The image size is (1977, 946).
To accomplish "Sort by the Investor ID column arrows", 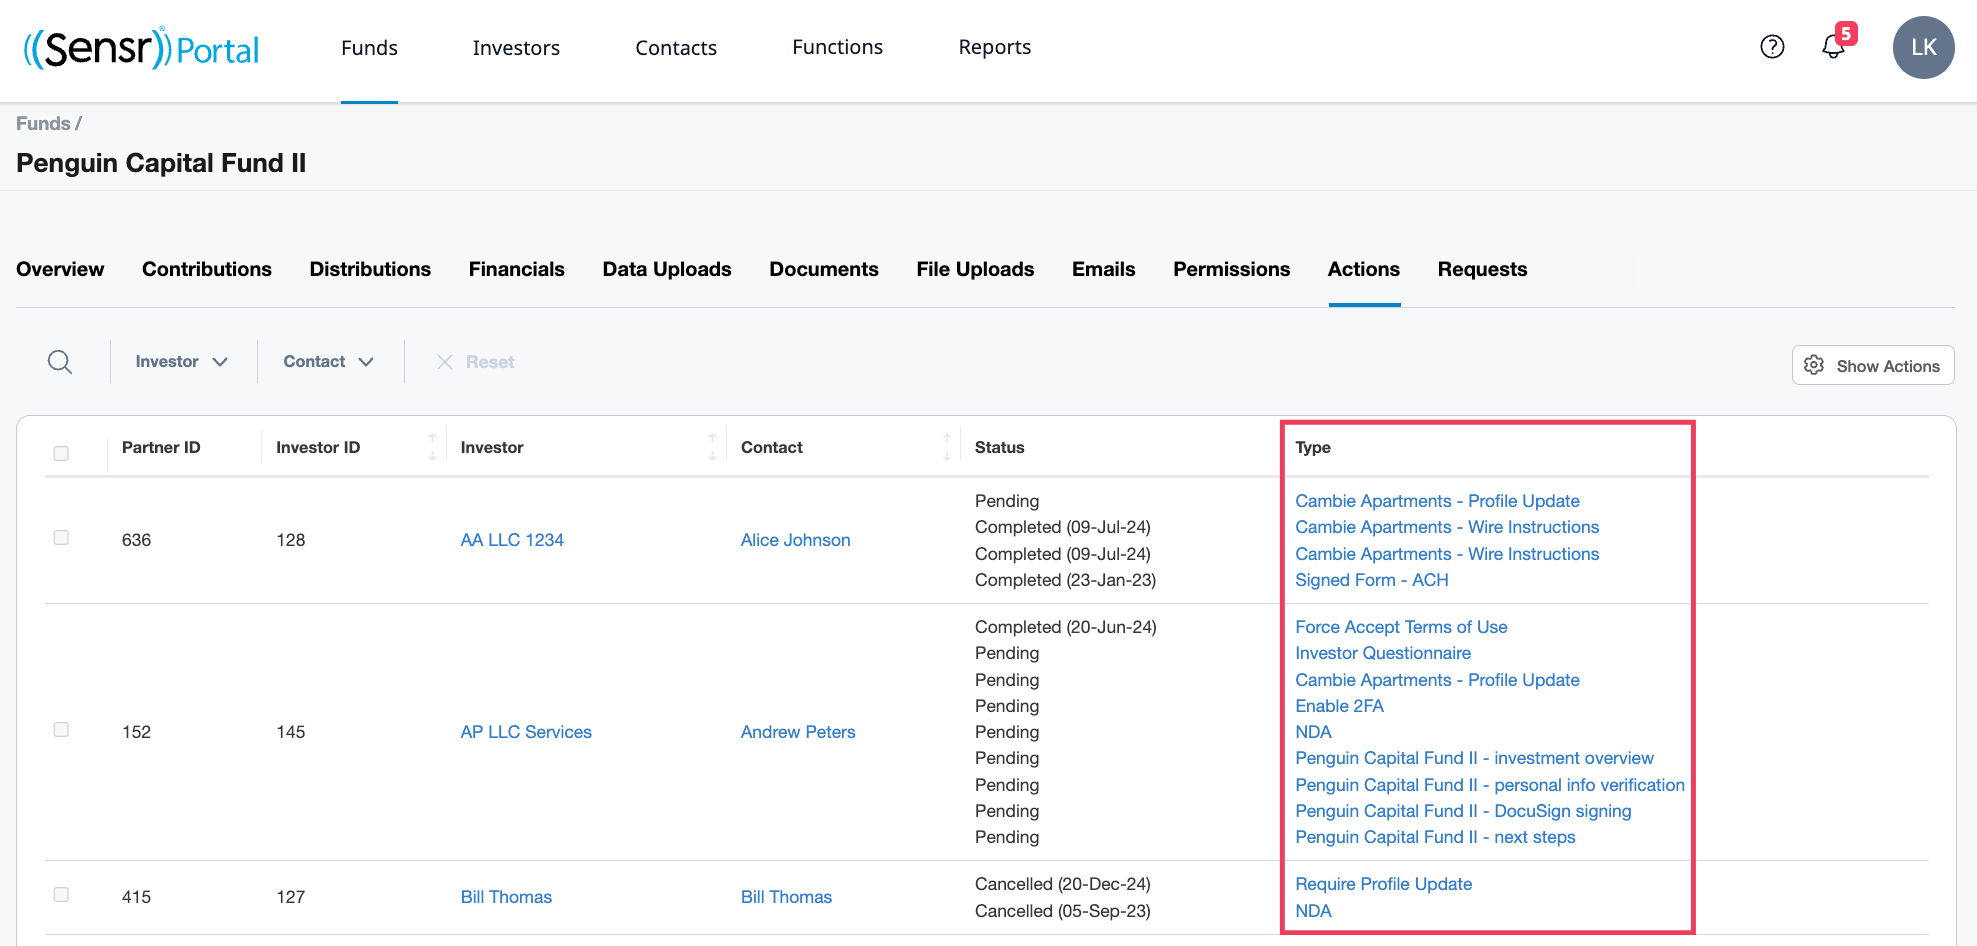I will click(432, 447).
